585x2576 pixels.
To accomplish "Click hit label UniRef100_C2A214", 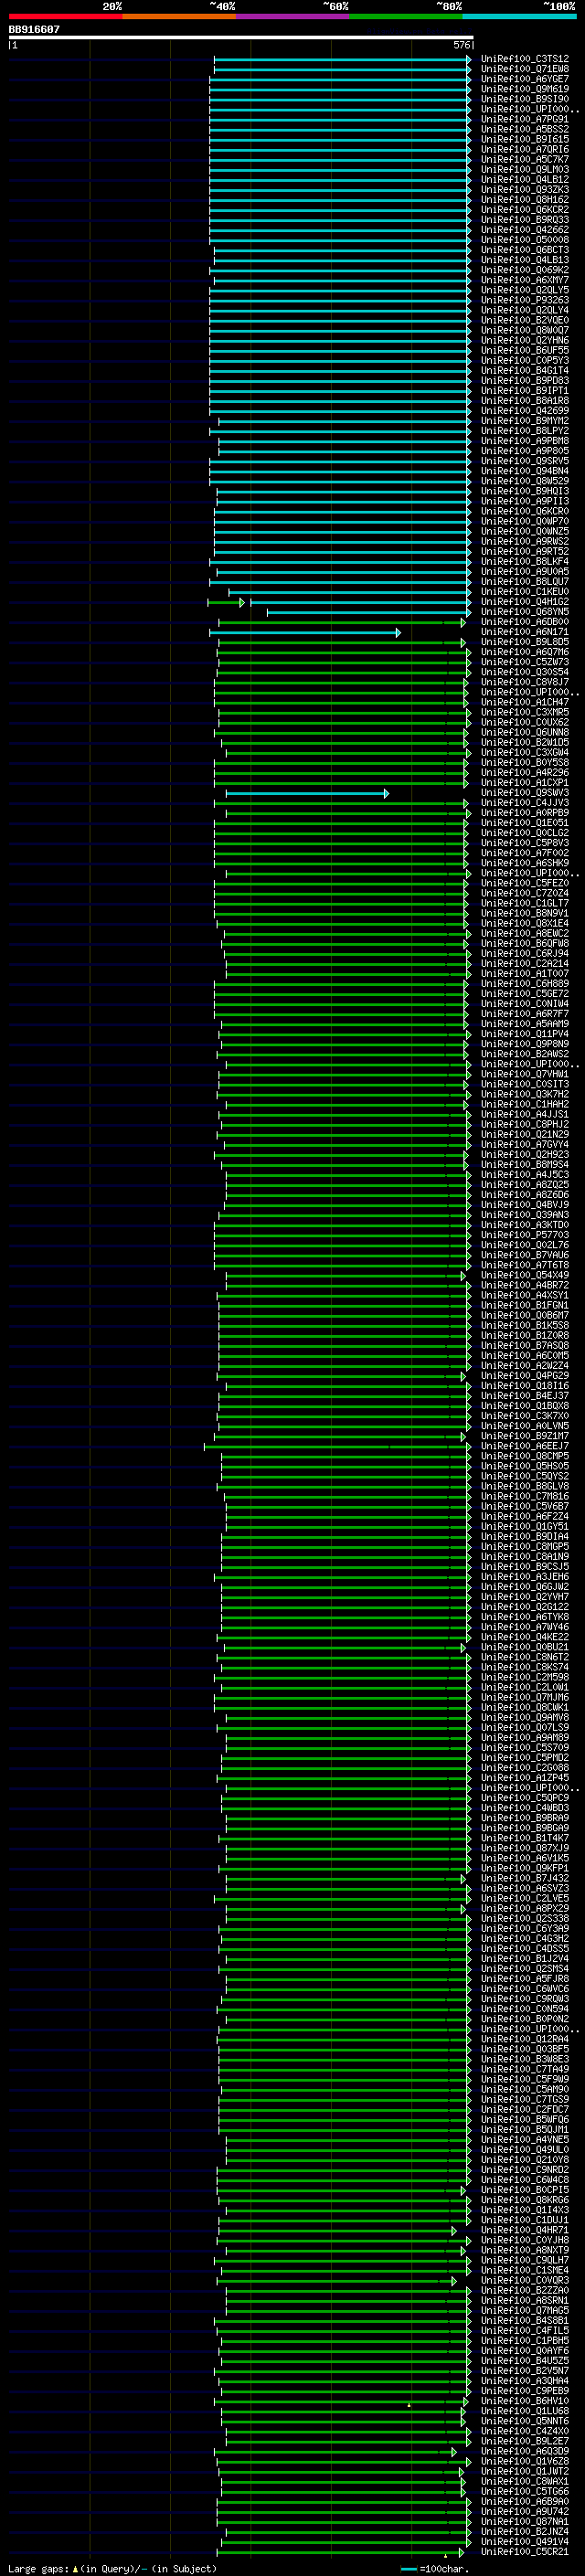I will coord(524,963).
